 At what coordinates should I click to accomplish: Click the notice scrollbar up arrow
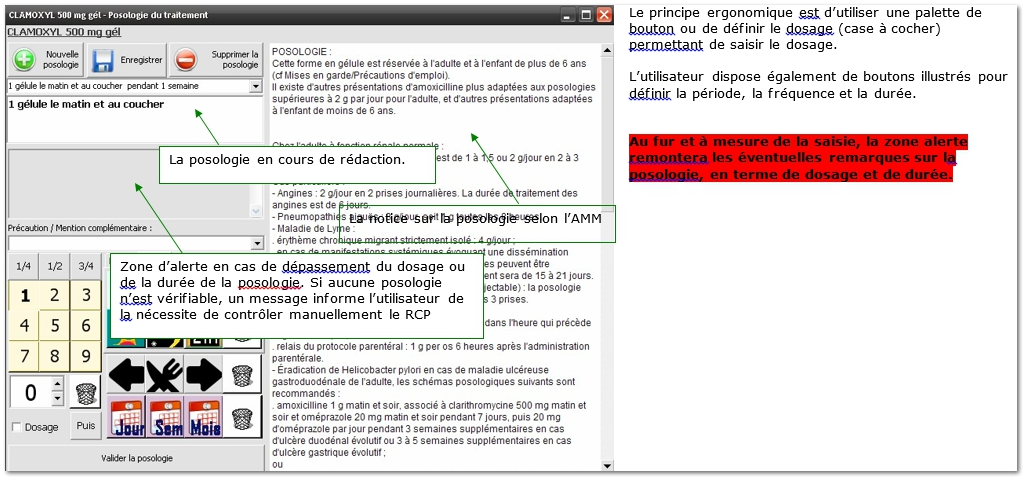(x=607, y=50)
